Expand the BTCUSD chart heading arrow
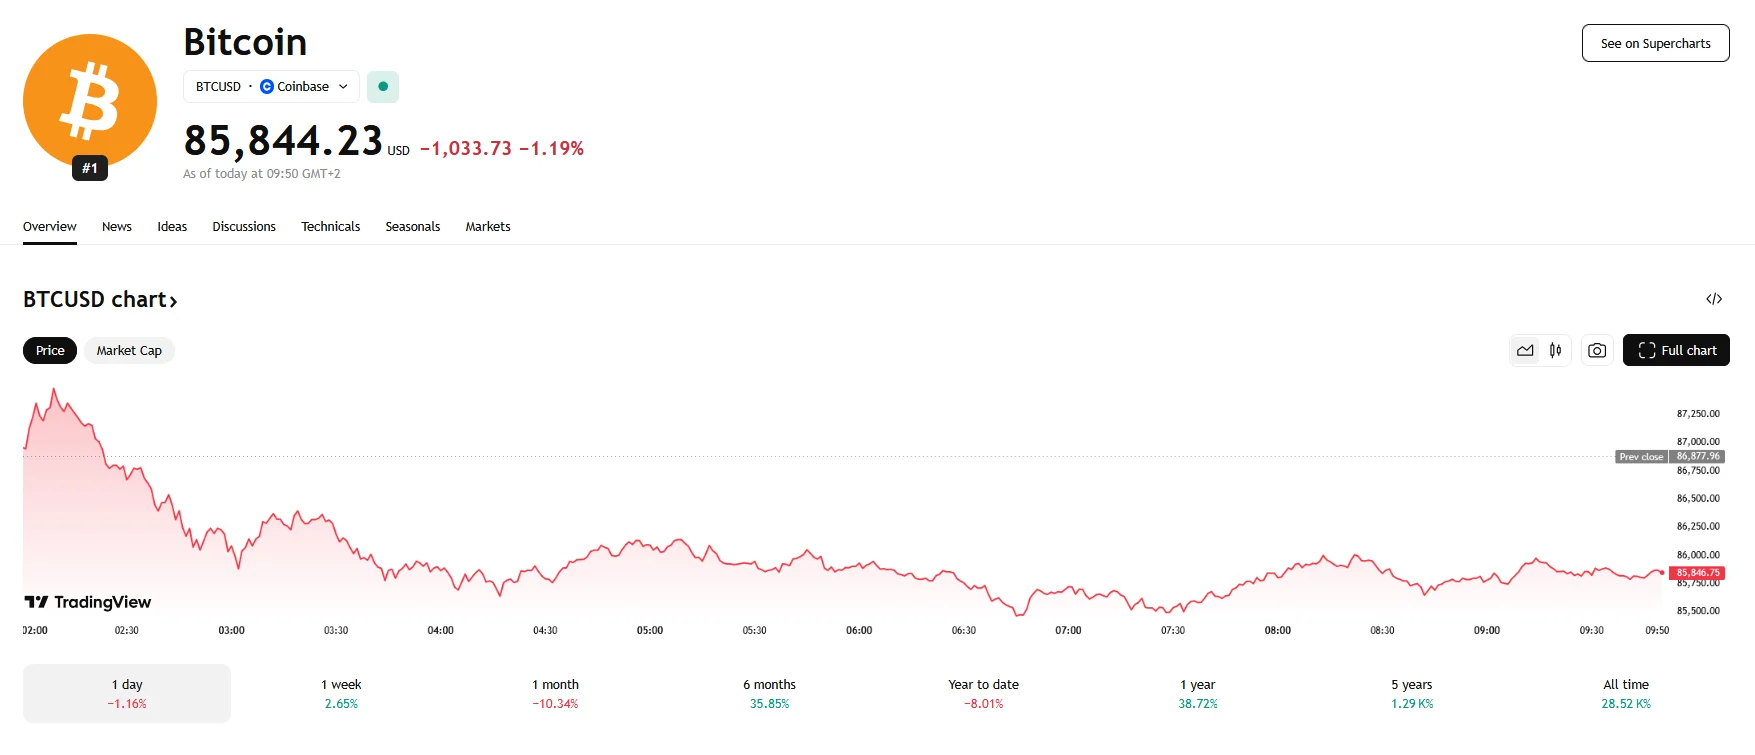Viewport: 1755px width, 755px height. (173, 301)
